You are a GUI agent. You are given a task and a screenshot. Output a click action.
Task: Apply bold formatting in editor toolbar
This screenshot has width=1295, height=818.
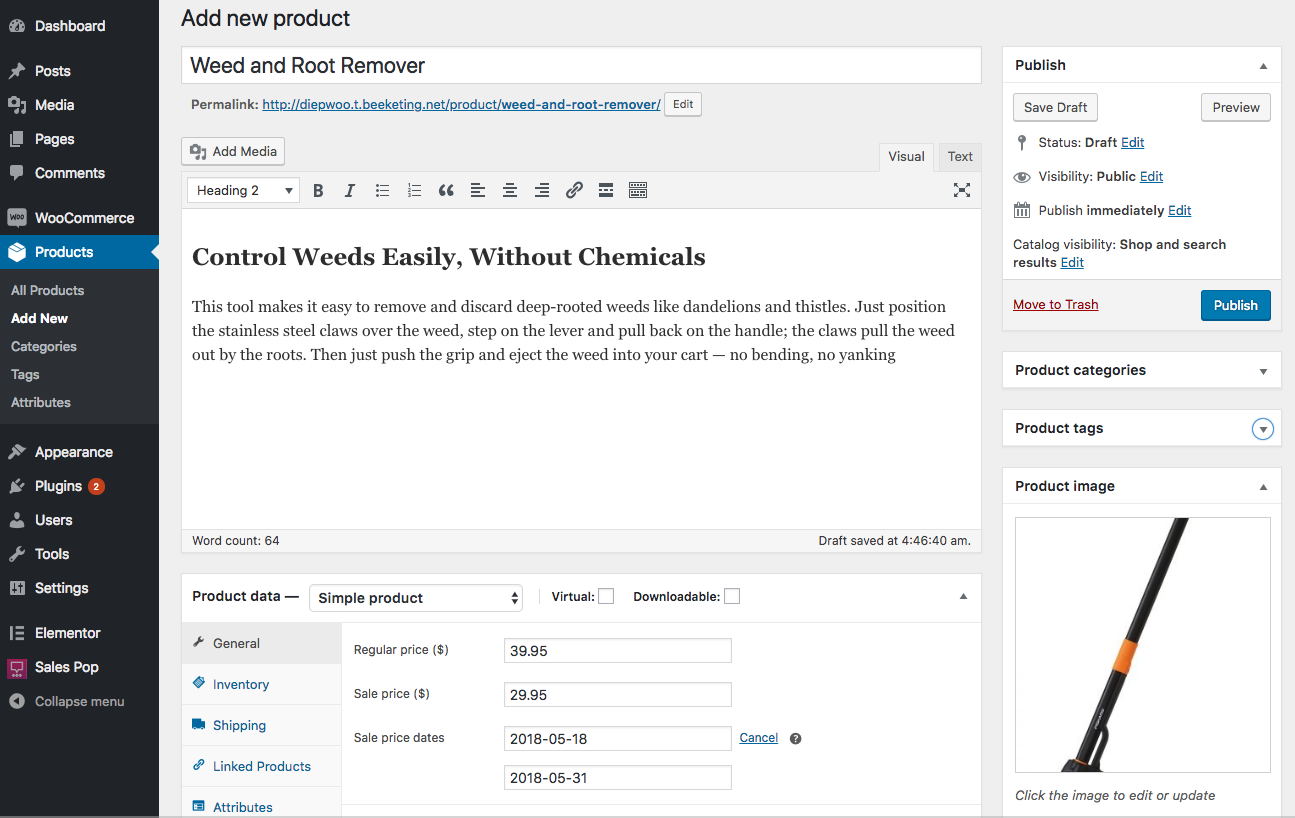click(318, 190)
